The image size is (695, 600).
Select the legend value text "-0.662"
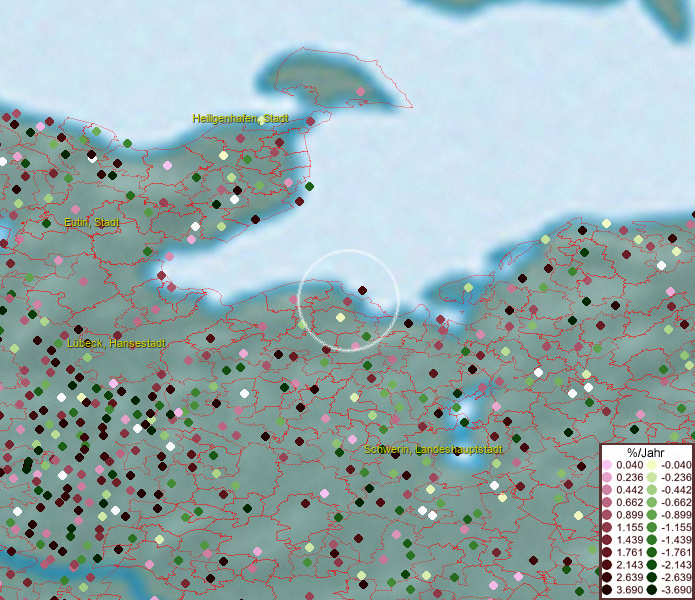click(676, 503)
